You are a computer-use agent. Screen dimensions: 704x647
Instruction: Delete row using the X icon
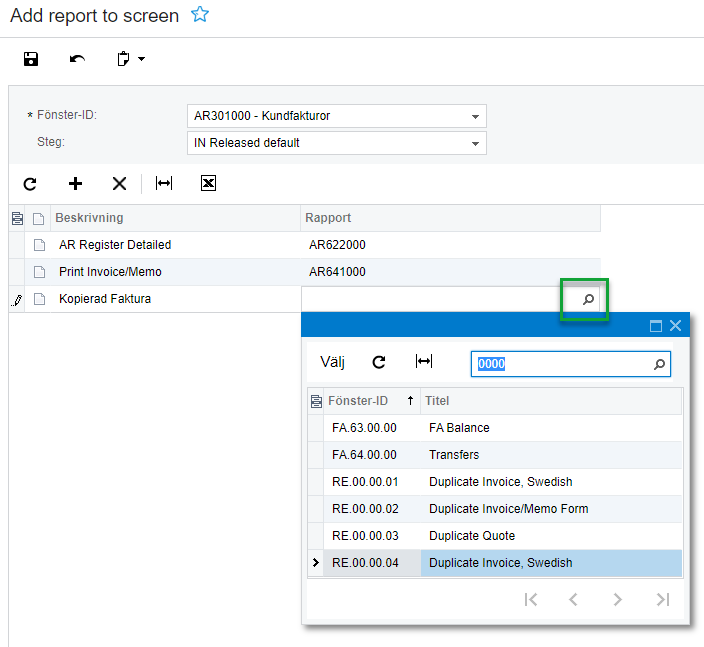[119, 183]
